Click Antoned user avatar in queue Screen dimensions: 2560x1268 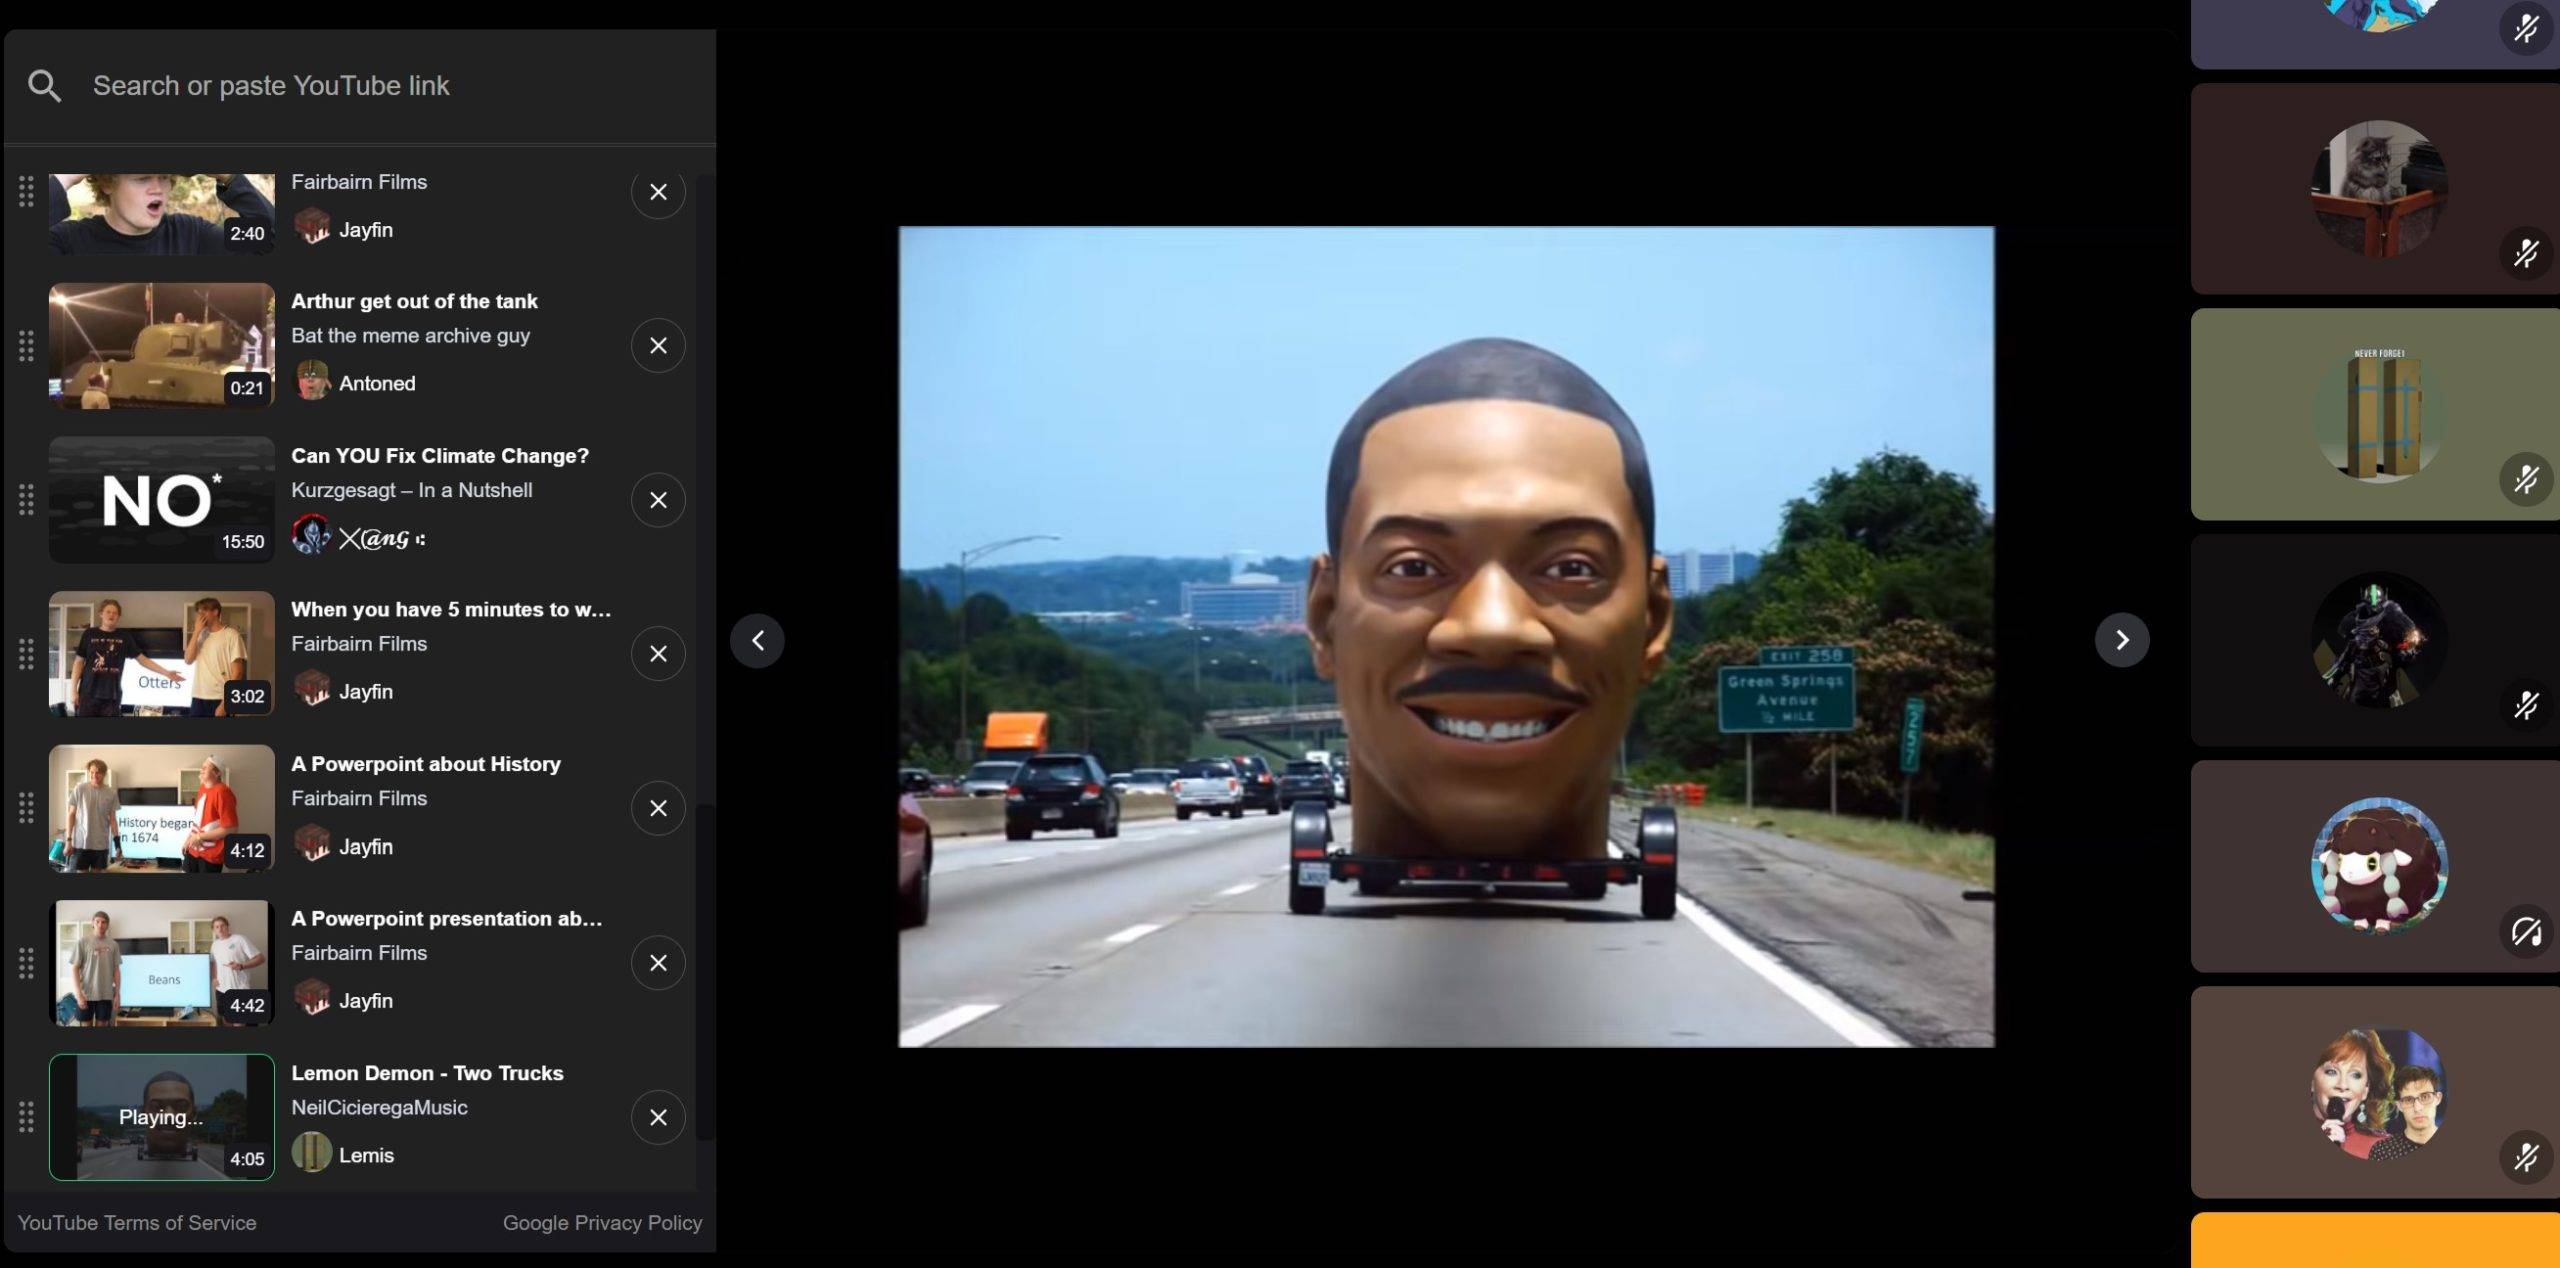tap(312, 382)
